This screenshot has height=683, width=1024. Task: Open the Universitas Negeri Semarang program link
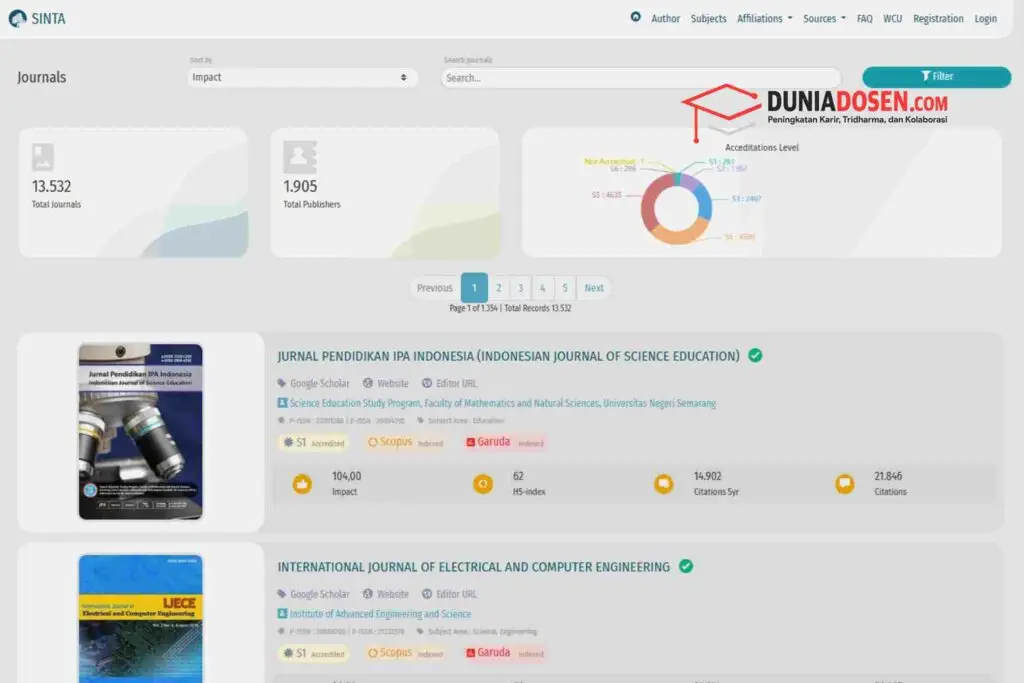[x=500, y=403]
